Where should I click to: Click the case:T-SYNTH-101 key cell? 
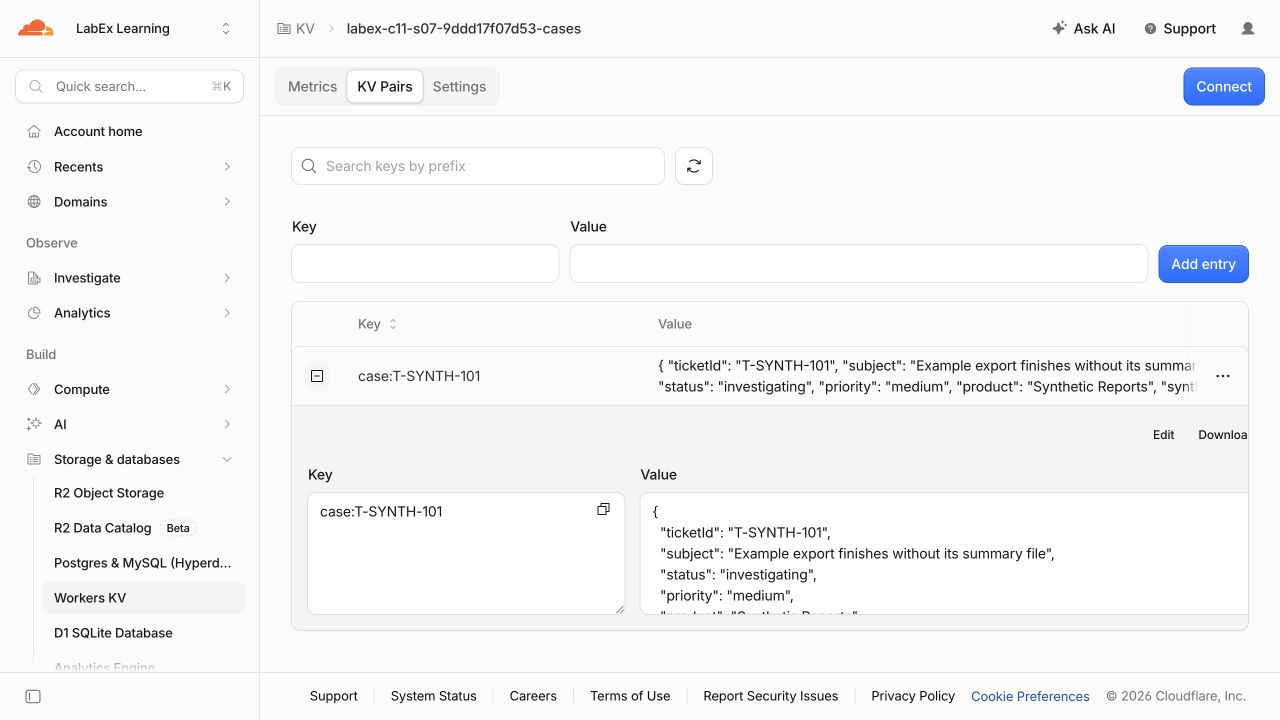[419, 376]
